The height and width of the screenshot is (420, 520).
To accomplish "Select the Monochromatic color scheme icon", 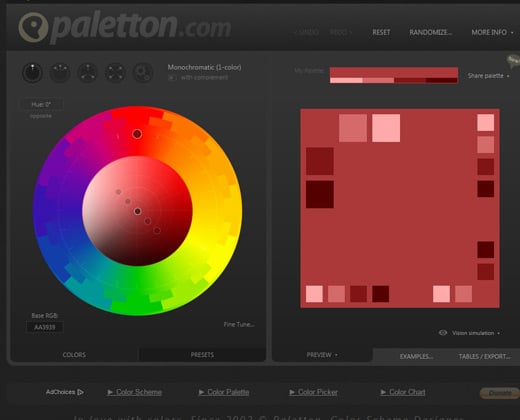I will click(32, 72).
